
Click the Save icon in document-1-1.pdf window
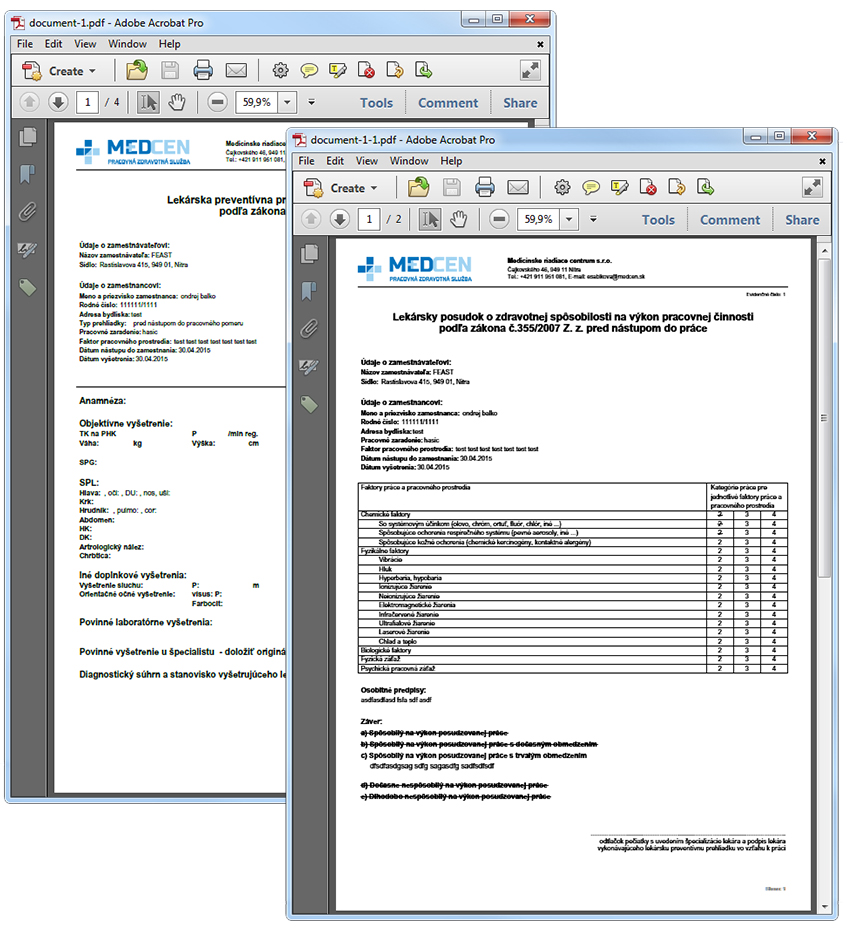pyautogui.click(x=452, y=188)
